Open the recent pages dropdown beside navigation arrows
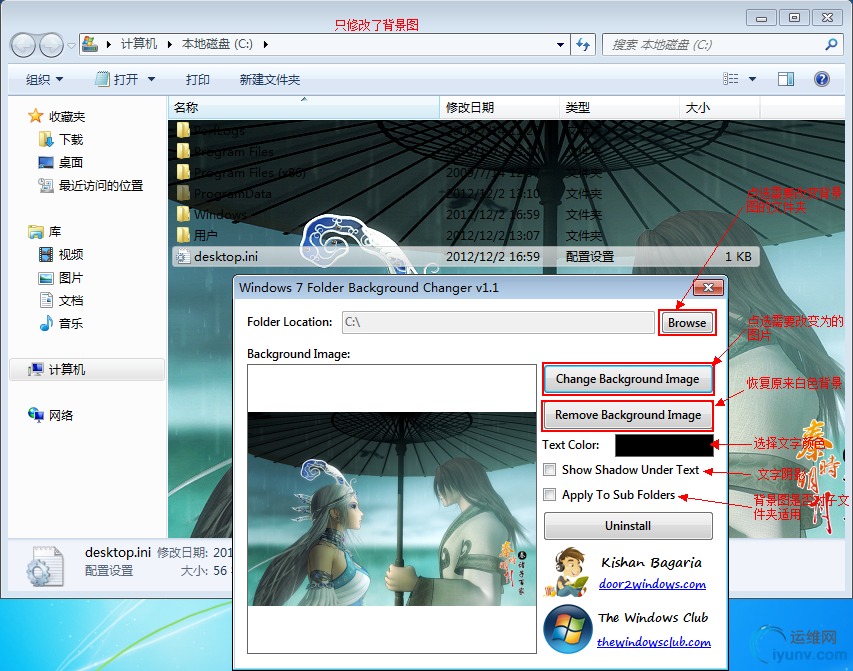The height and width of the screenshot is (671, 853). (x=71, y=45)
